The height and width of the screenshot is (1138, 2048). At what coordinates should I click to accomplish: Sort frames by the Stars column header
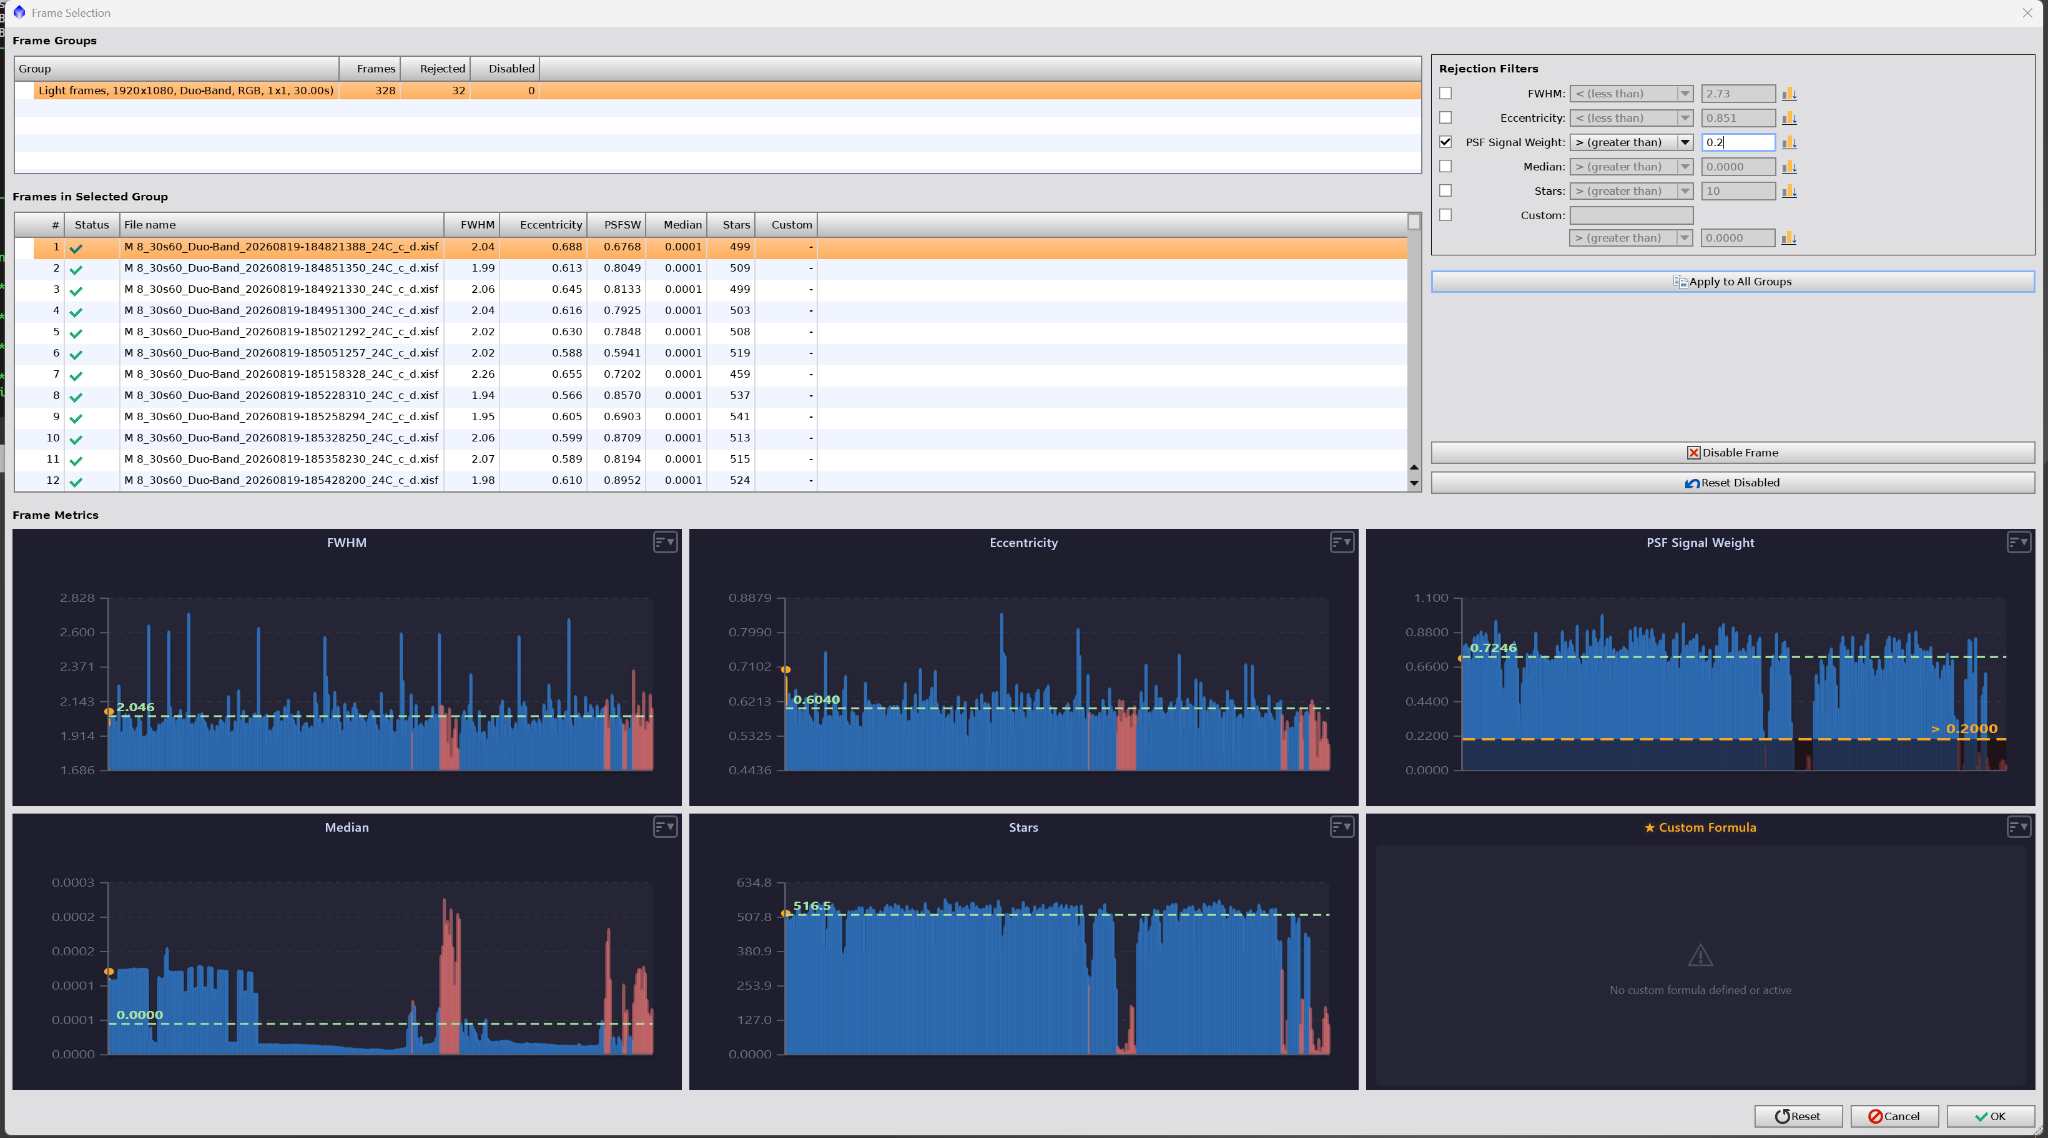(x=732, y=225)
